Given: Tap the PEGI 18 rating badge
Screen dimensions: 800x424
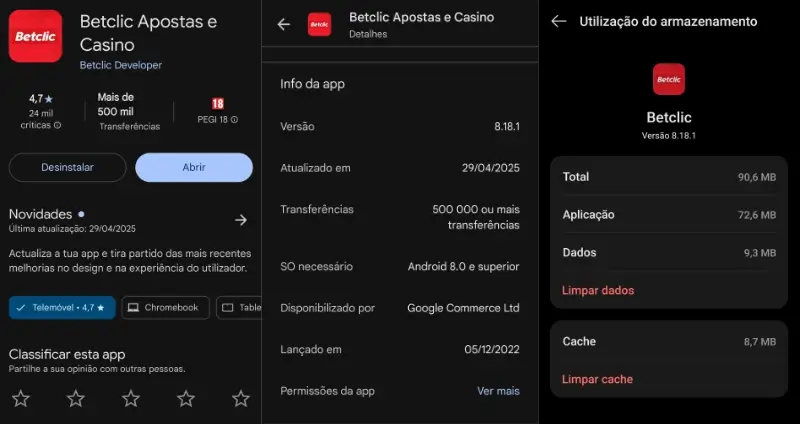Looking at the screenshot, I should (x=218, y=104).
